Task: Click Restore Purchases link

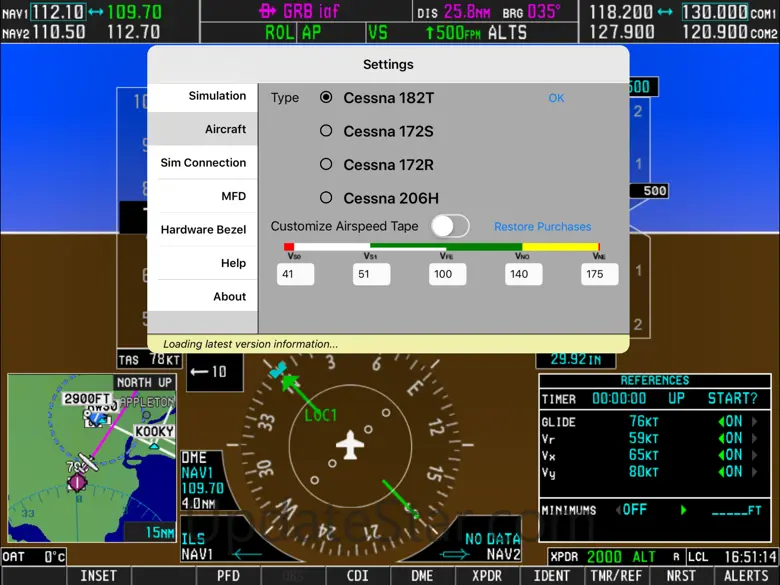Action: [x=542, y=227]
